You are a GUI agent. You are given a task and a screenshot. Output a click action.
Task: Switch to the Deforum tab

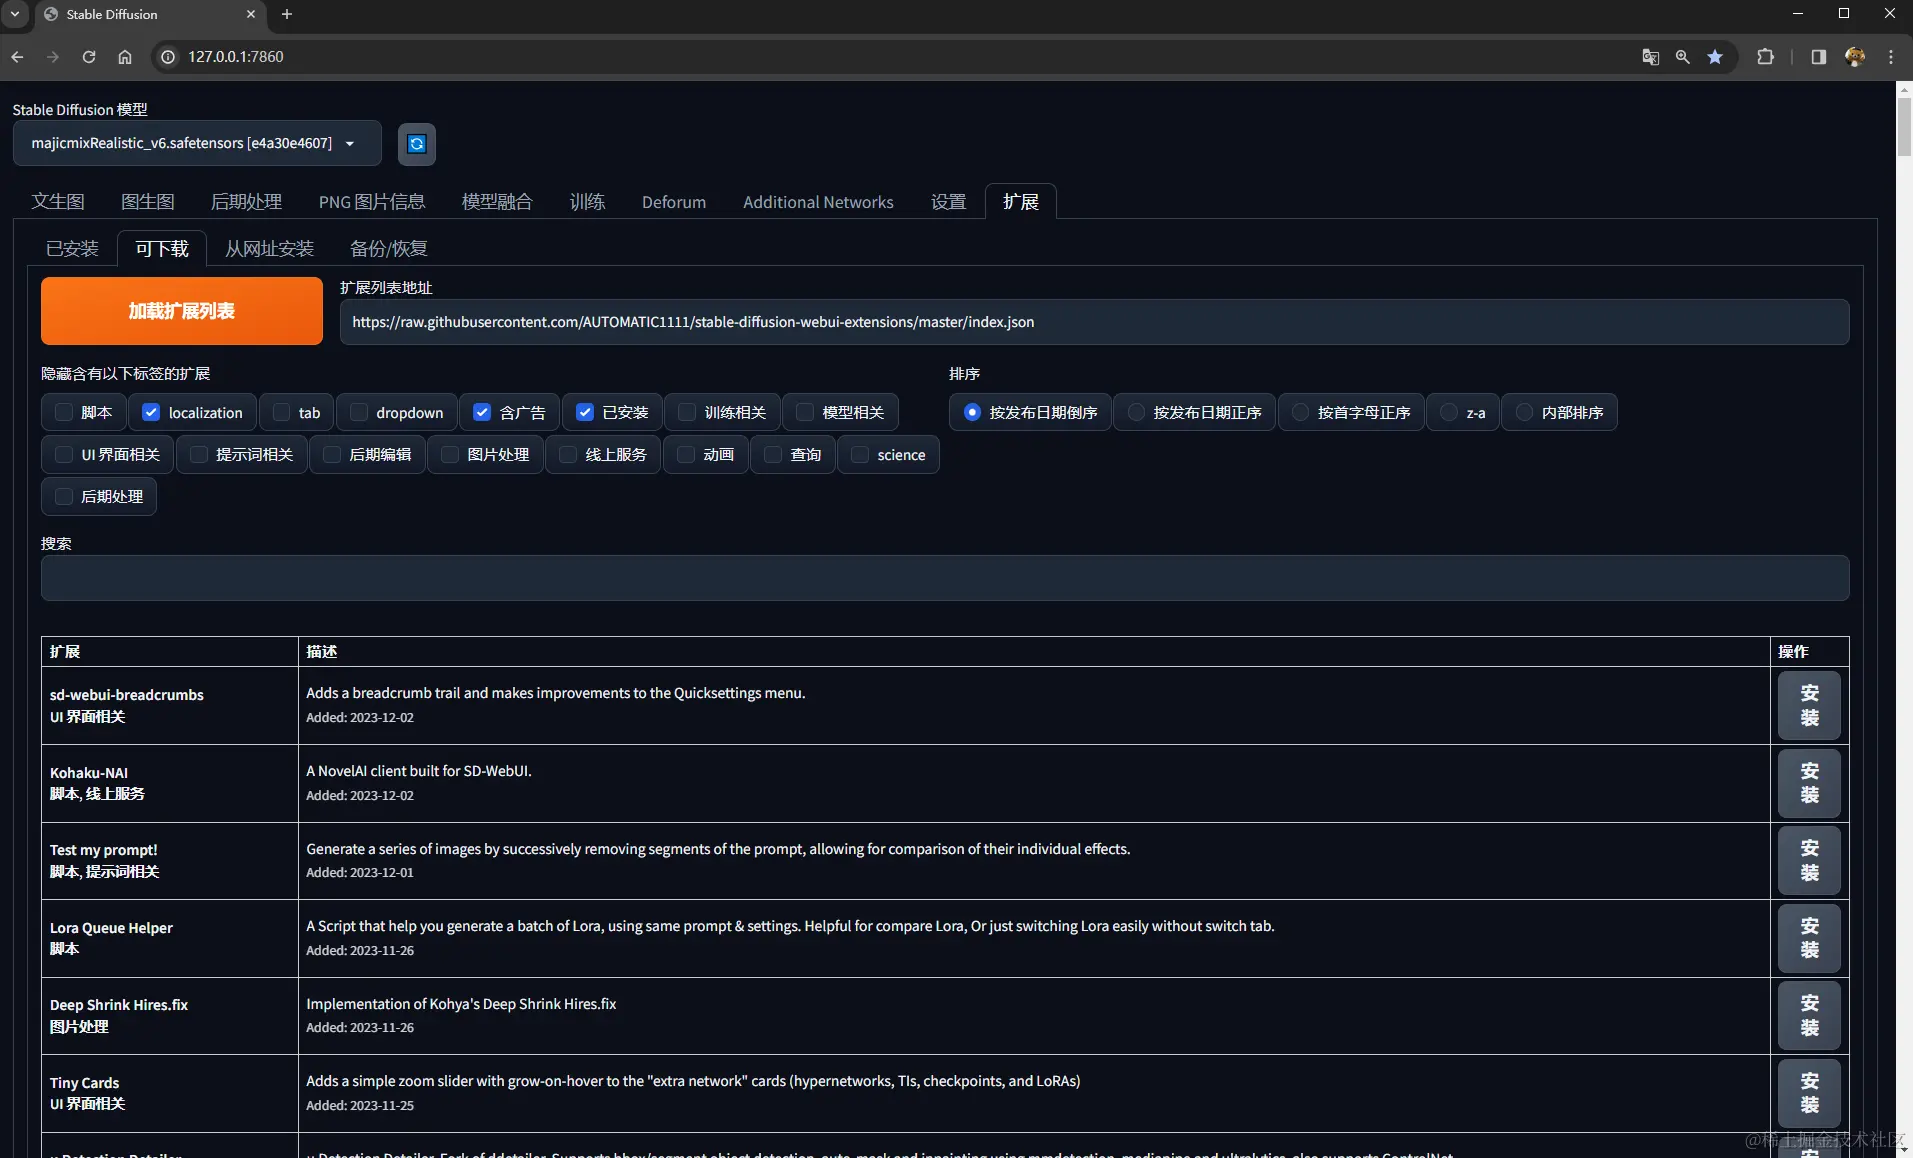click(x=674, y=202)
